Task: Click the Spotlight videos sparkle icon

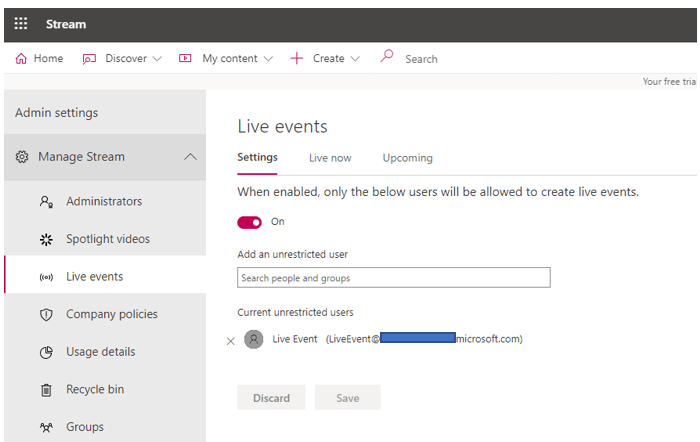Action: tap(46, 240)
